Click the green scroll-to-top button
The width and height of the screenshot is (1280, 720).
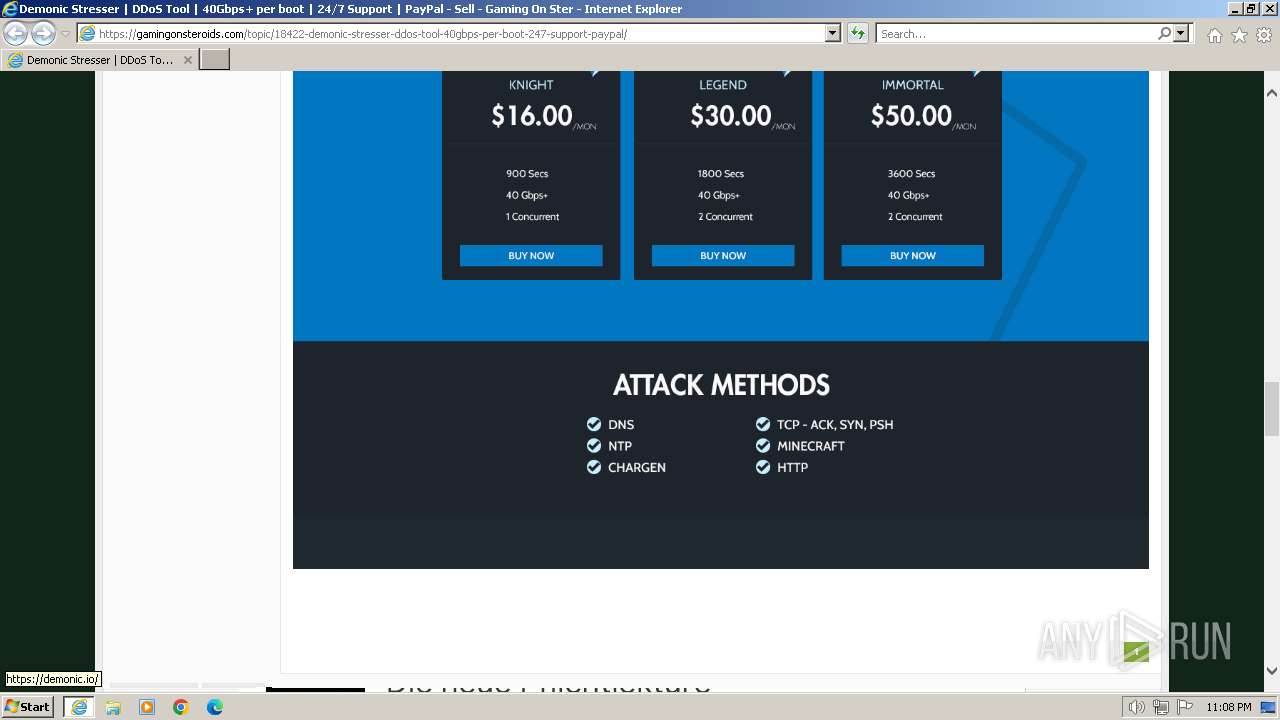(x=1136, y=652)
